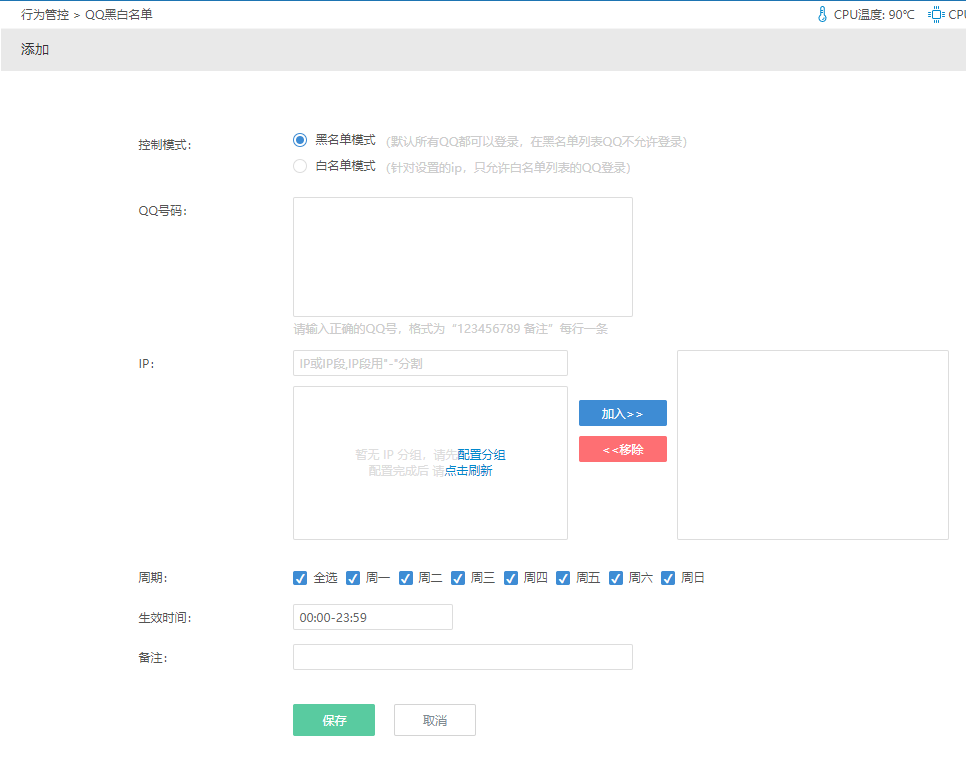The width and height of the screenshot is (966, 774).
Task: Click the 点击刷新 link
Action: point(468,471)
